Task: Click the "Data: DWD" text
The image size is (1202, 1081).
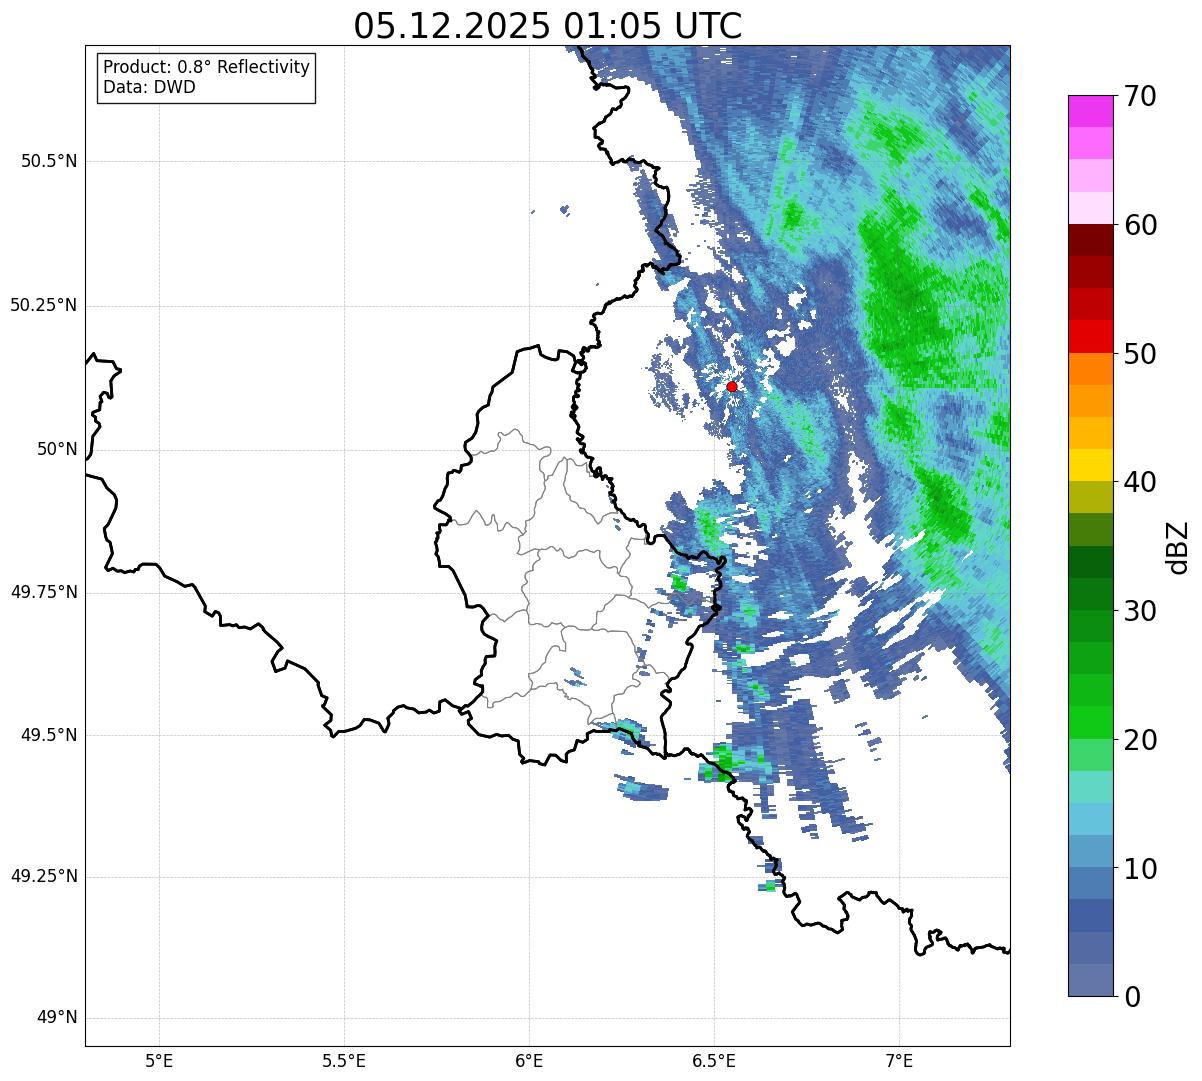Action: [149, 87]
